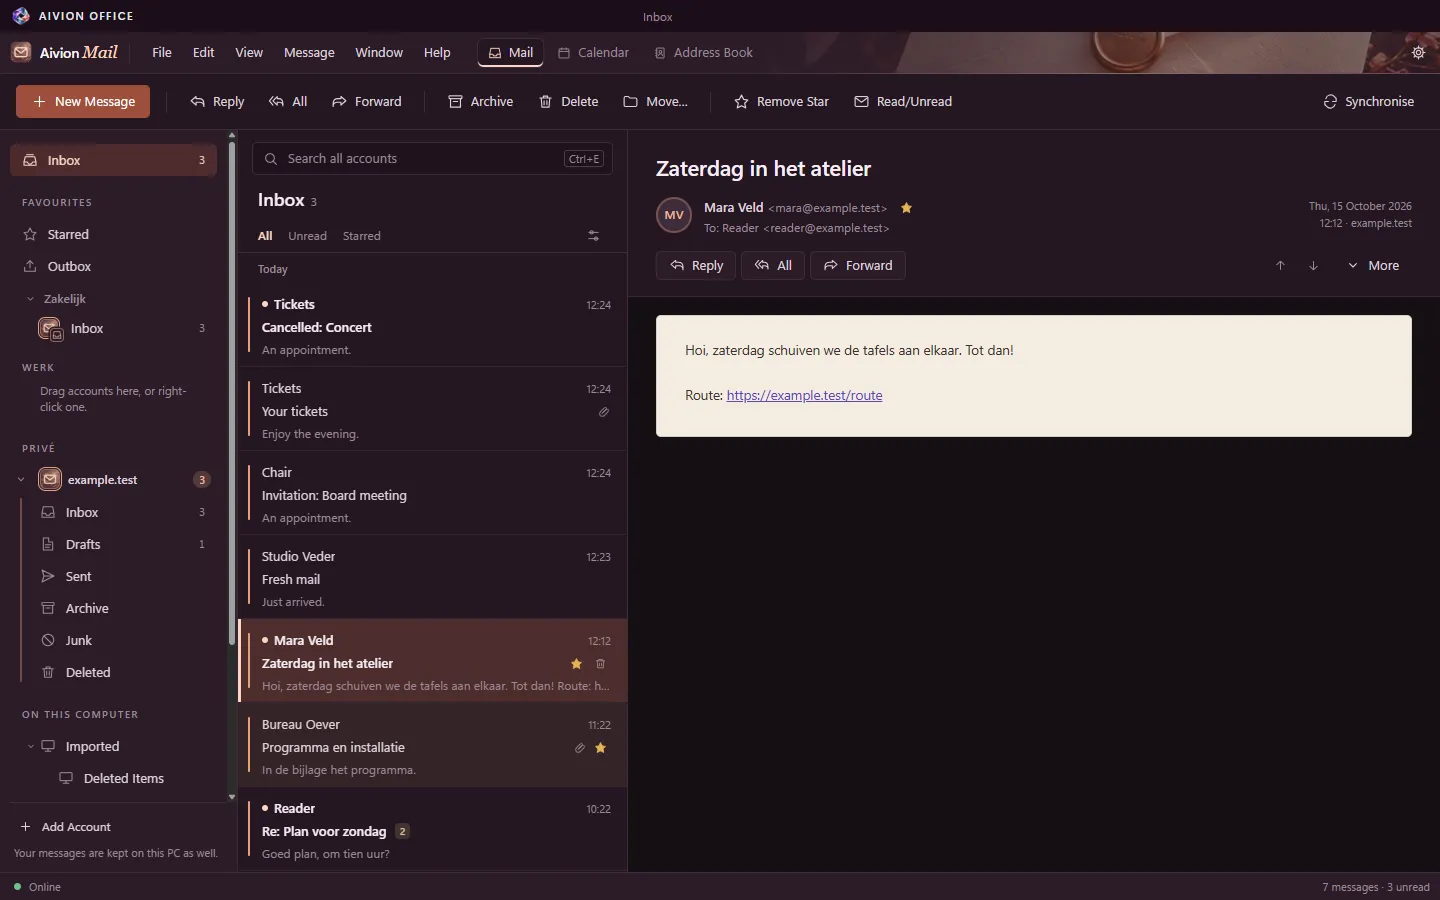Delete the Zaterdag in het atelier message via trash icon

600,664
